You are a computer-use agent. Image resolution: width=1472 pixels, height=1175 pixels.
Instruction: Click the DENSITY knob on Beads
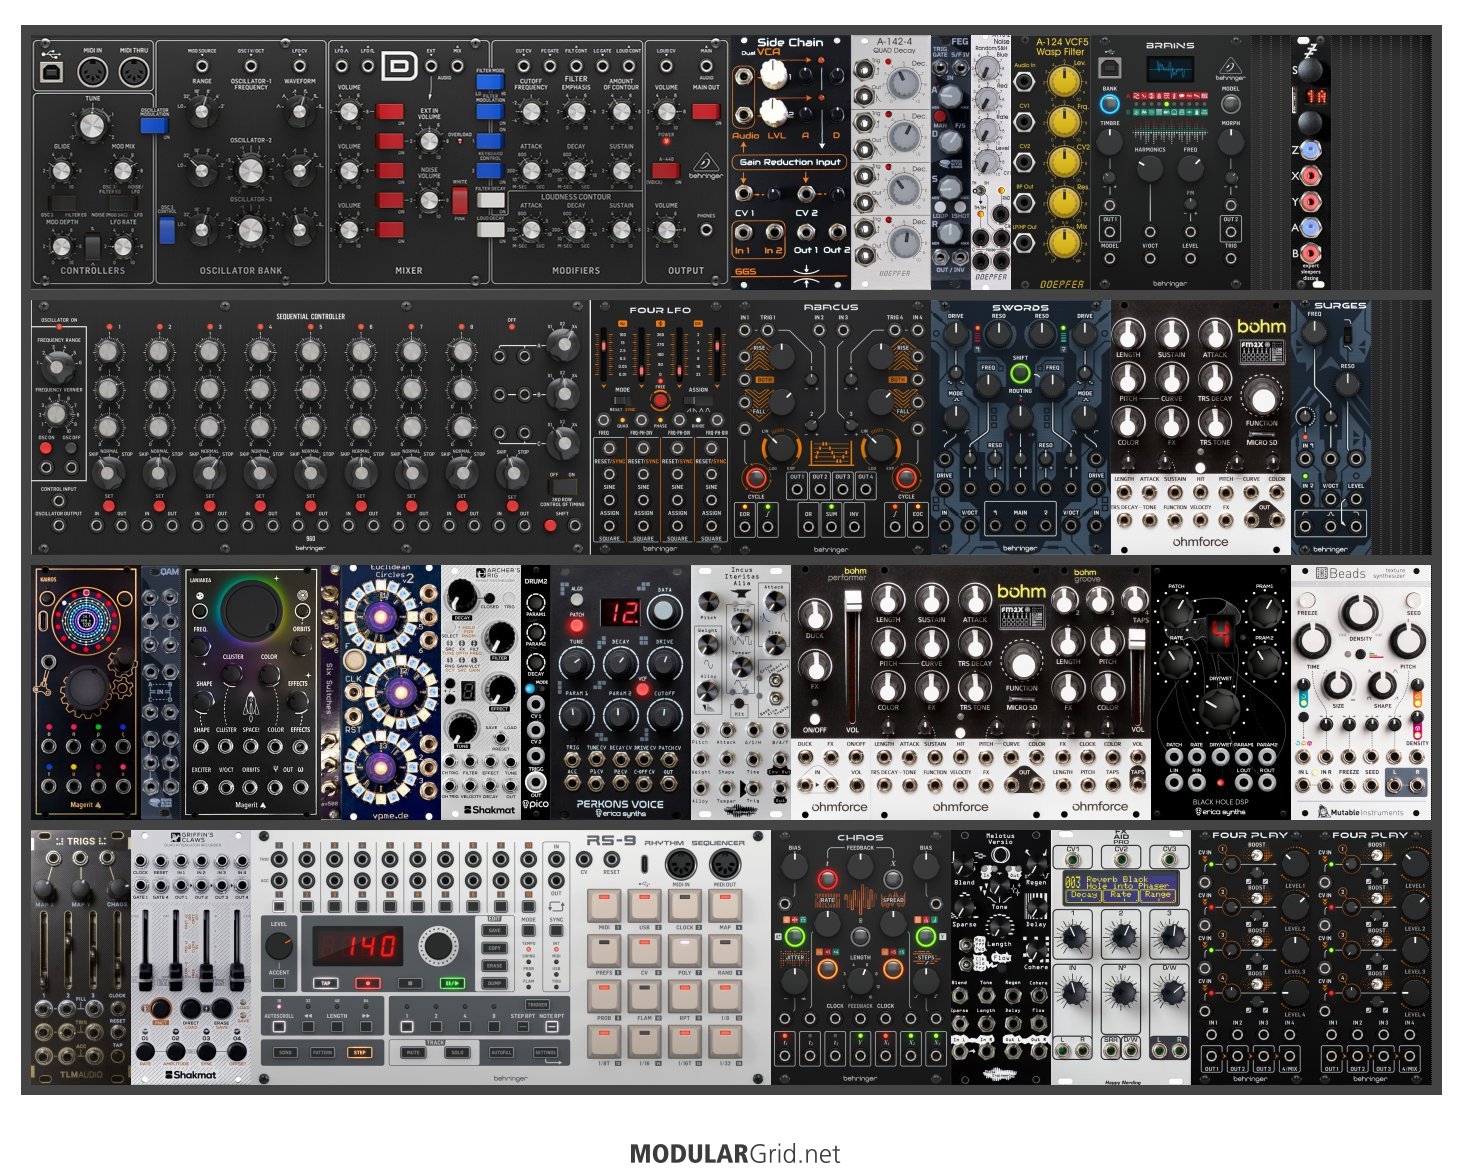click(1359, 613)
